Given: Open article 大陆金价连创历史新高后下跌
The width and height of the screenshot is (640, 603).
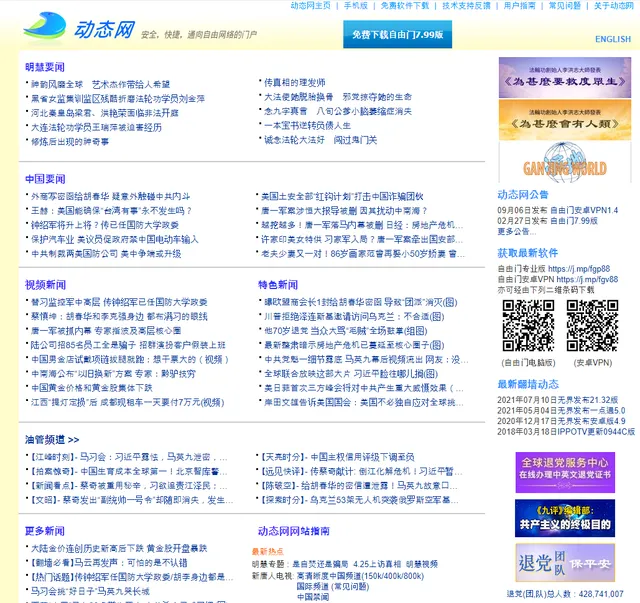Looking at the screenshot, I should click(x=119, y=548).
